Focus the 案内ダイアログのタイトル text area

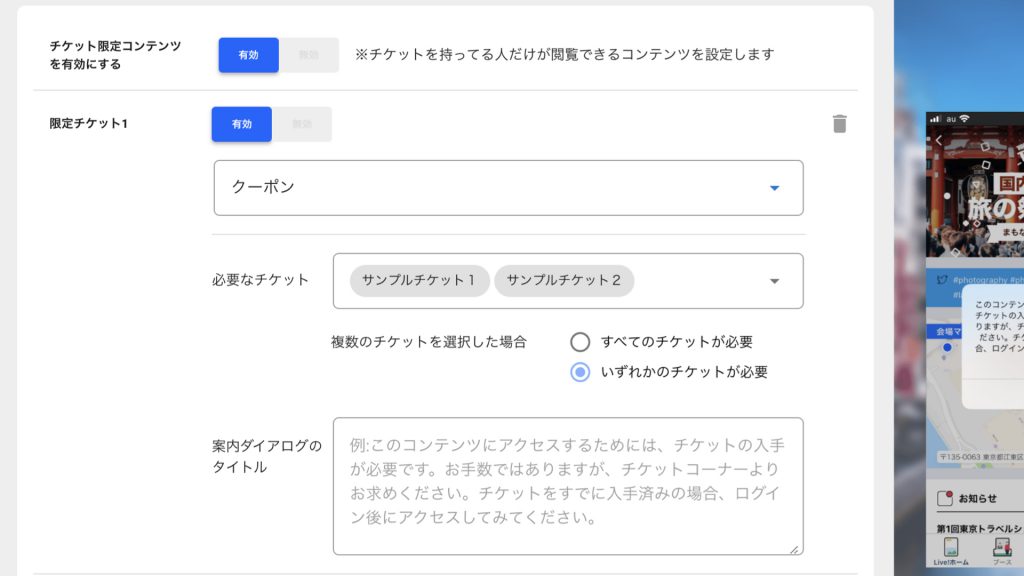[x=568, y=487]
